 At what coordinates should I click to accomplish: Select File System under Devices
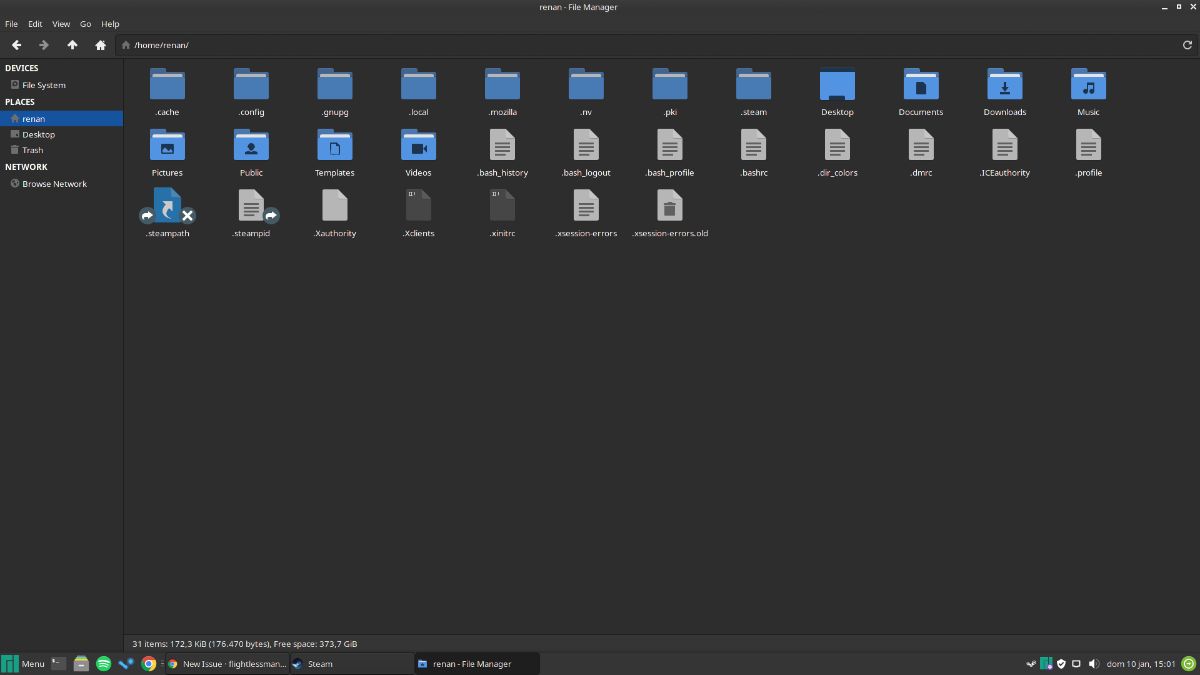pos(43,84)
